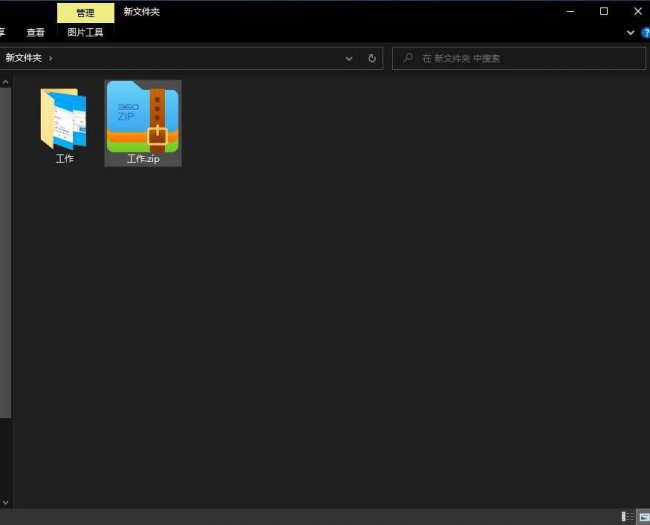Expand the ribbon with the chevron arrow
Screen dimensions: 650x525
point(631,32)
